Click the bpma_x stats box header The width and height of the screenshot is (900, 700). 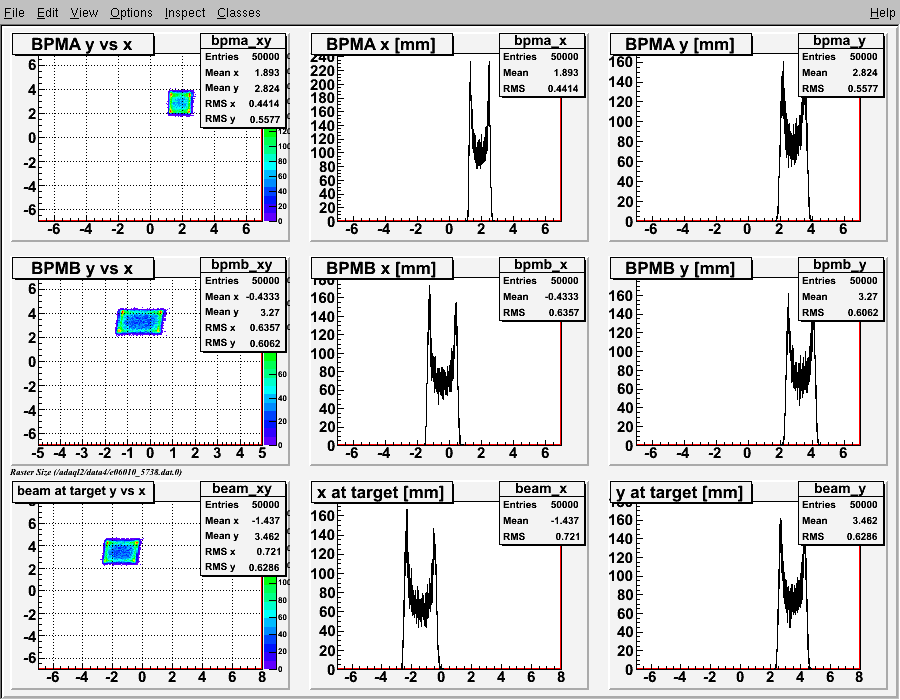tap(541, 41)
